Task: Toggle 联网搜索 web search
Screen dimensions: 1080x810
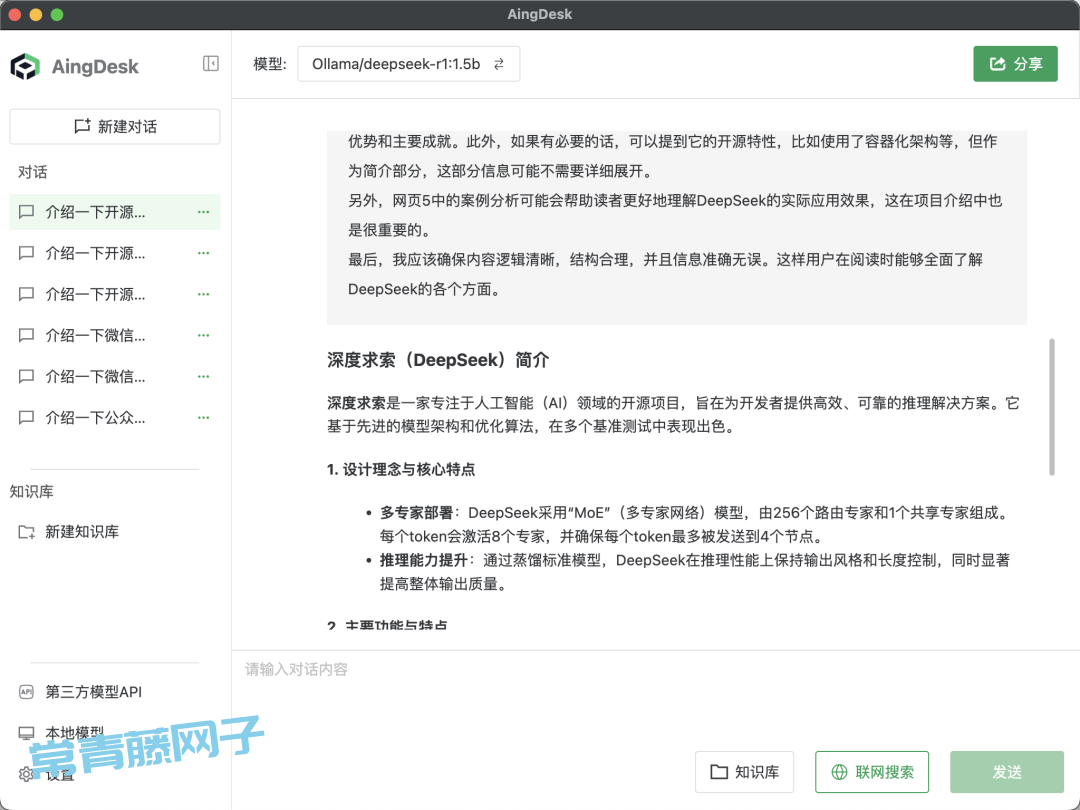Action: point(872,772)
